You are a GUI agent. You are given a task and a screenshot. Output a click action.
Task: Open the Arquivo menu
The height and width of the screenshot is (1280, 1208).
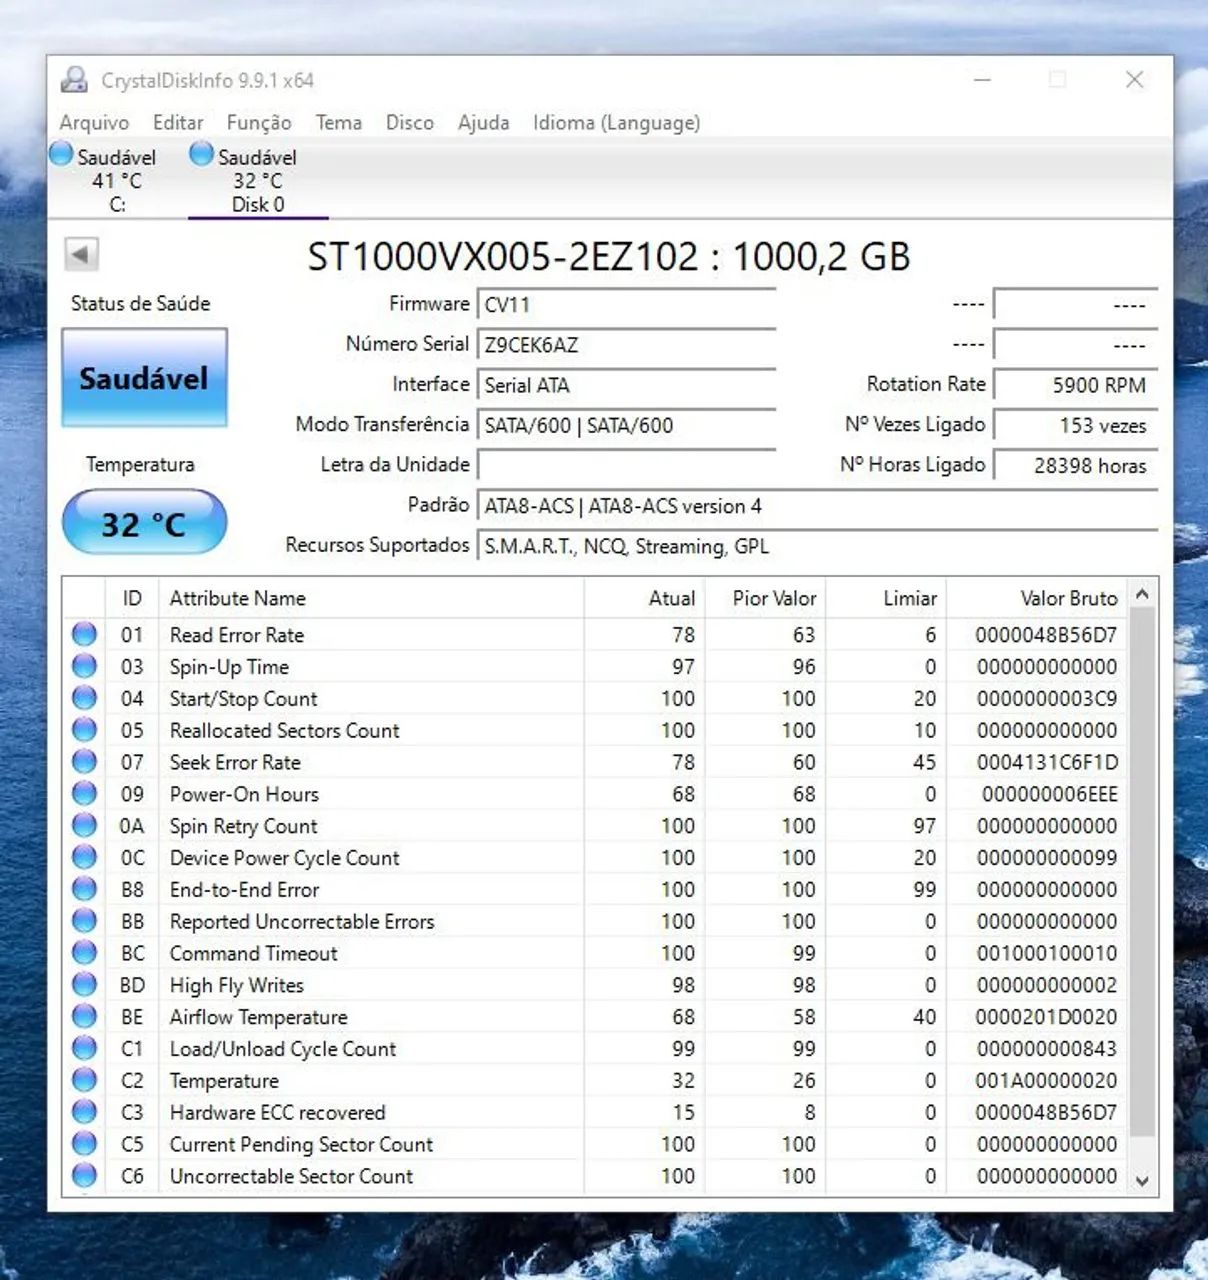click(x=94, y=123)
